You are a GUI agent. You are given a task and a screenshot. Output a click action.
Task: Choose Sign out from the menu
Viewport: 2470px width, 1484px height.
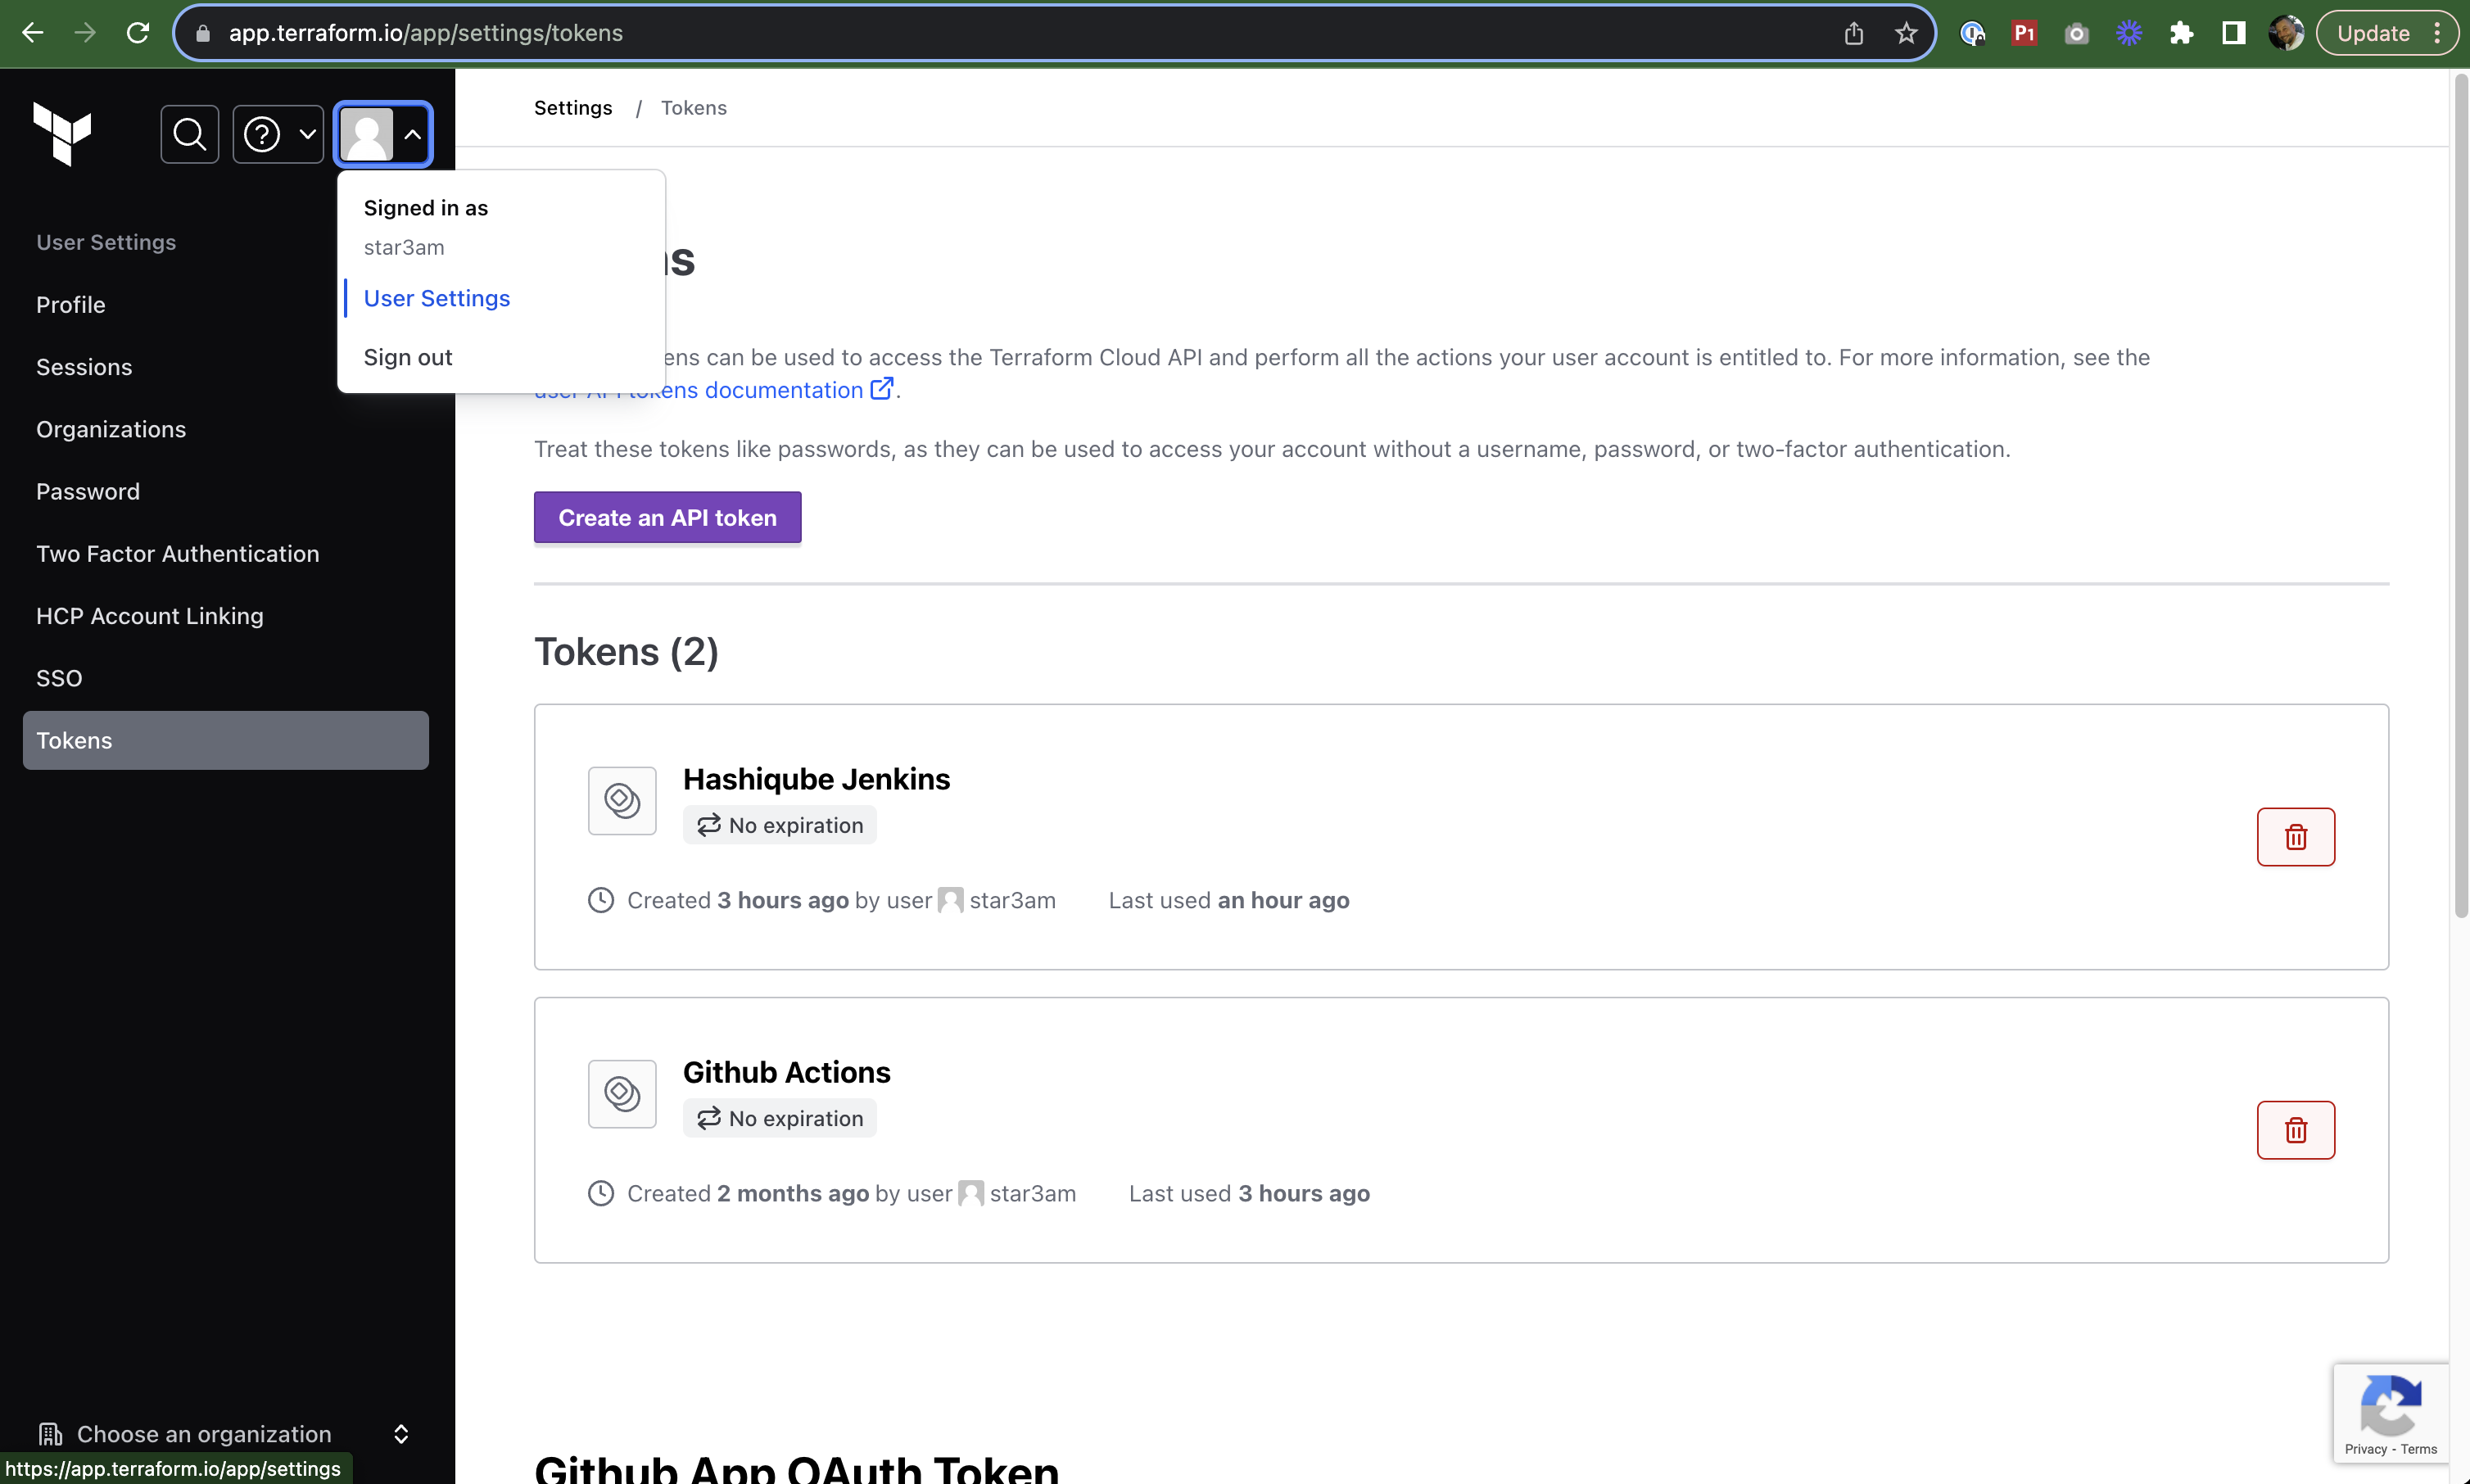408,357
